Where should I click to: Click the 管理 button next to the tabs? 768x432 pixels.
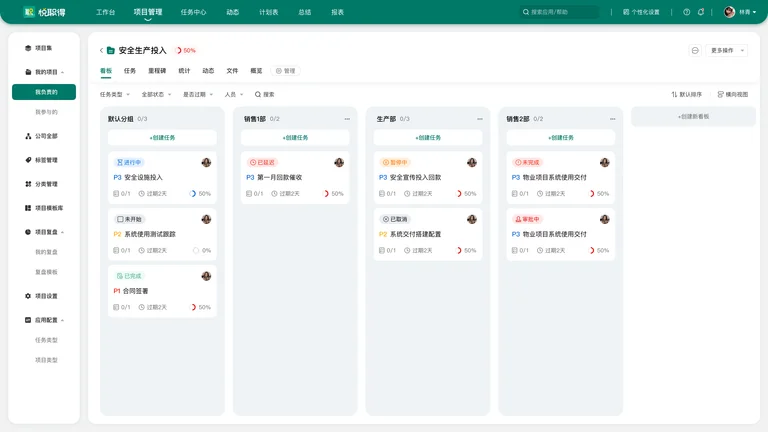click(x=286, y=71)
